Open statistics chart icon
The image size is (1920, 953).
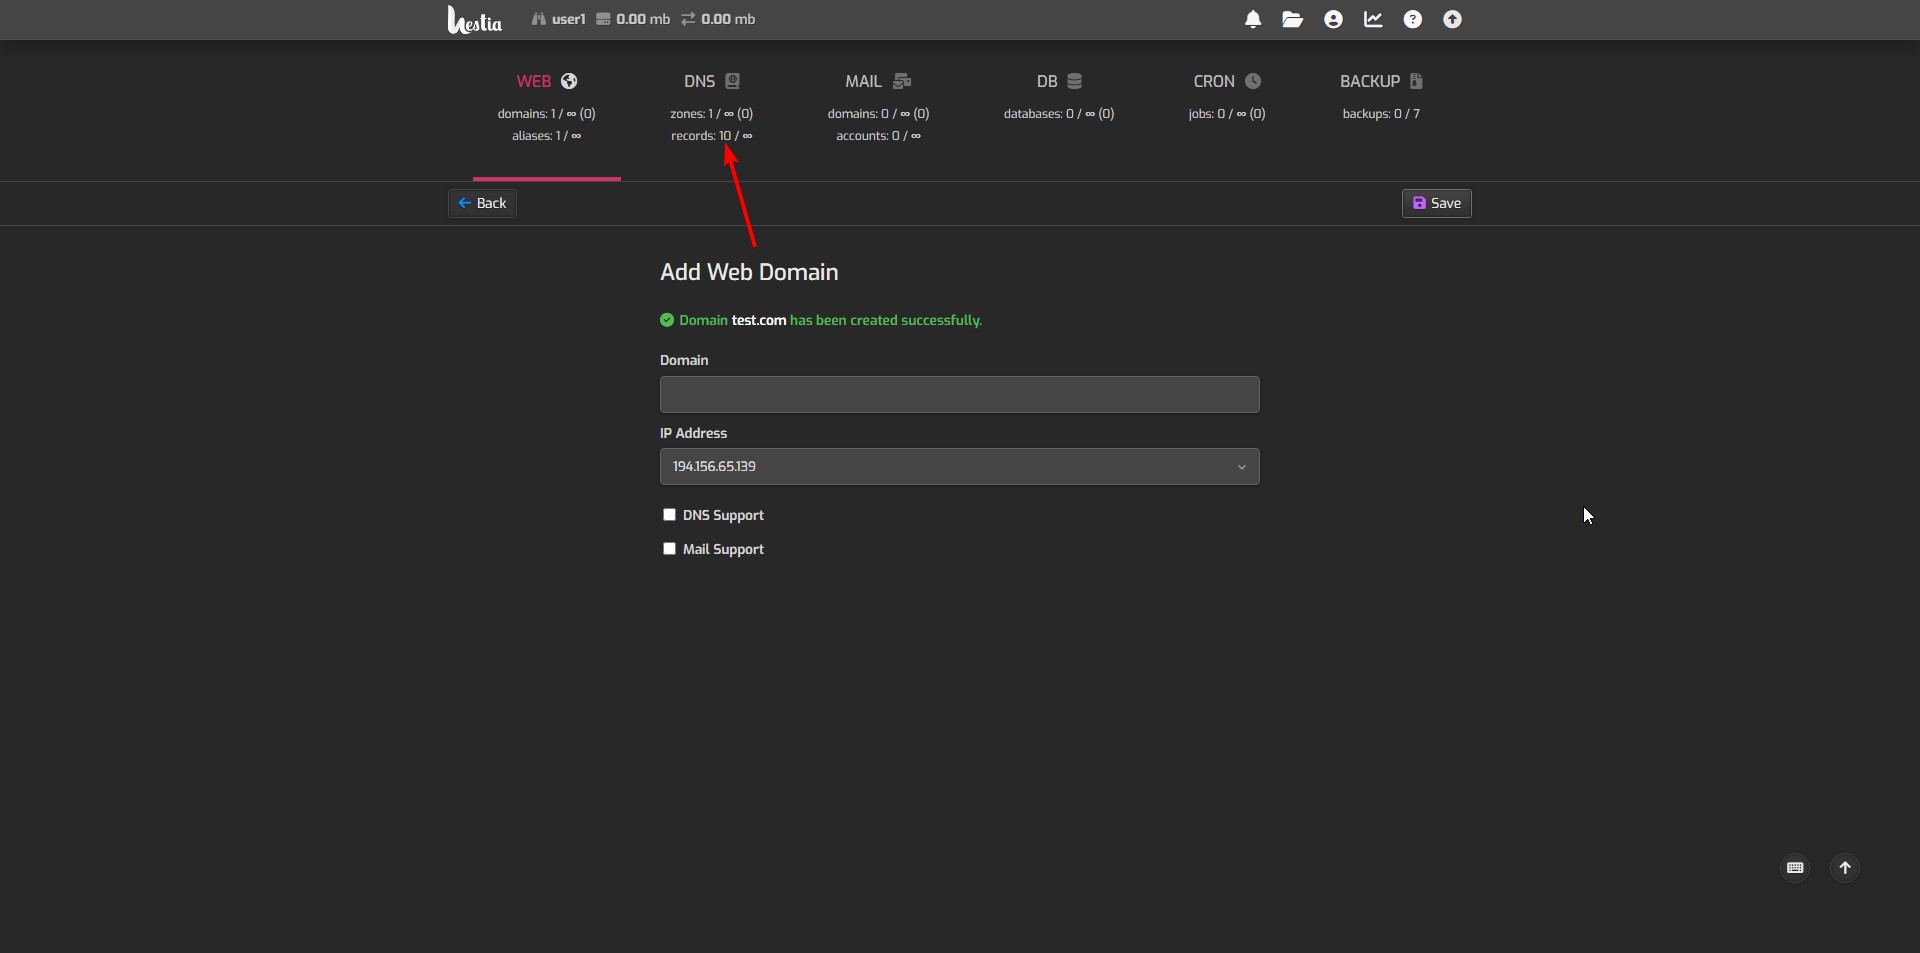(x=1373, y=20)
